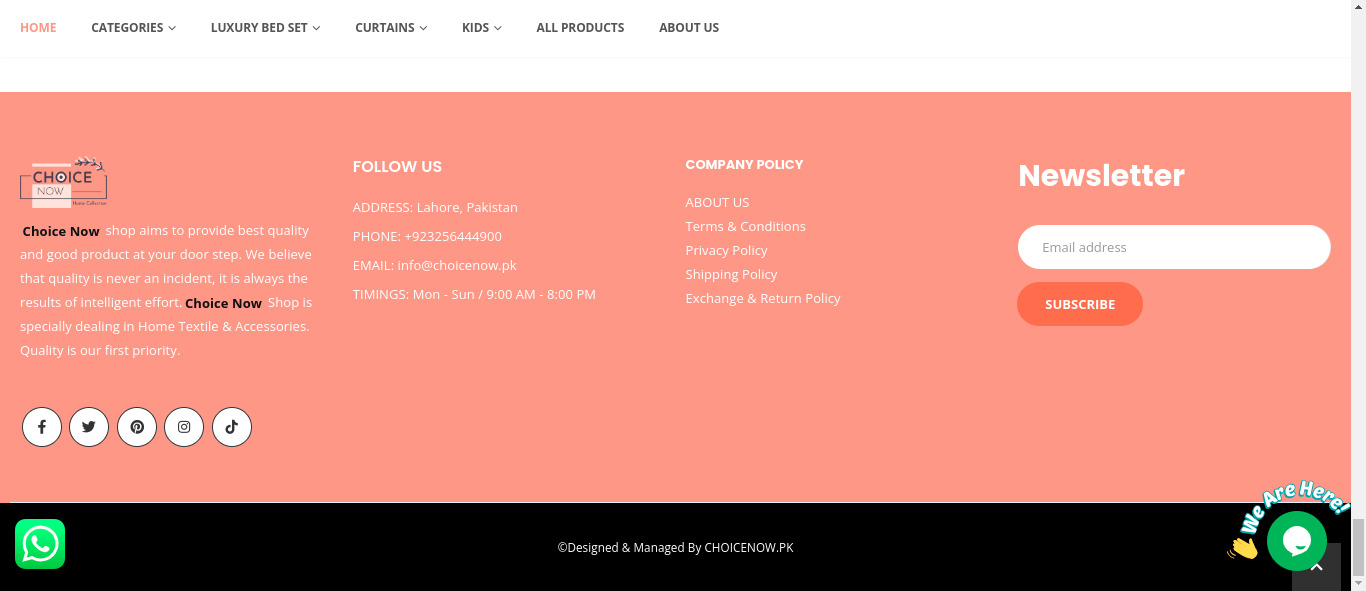Open the Twitter social icon
The height and width of the screenshot is (591, 1366).
tap(89, 427)
